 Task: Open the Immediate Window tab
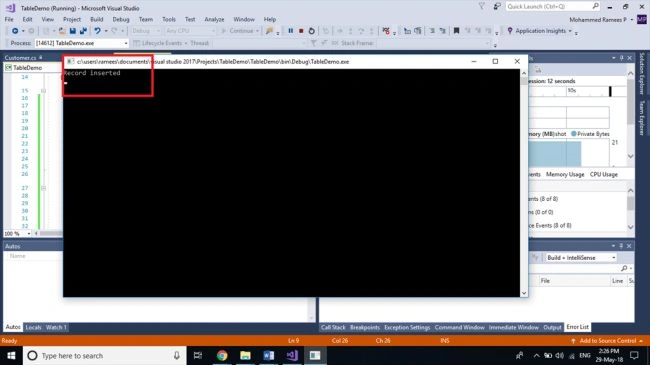click(x=513, y=327)
